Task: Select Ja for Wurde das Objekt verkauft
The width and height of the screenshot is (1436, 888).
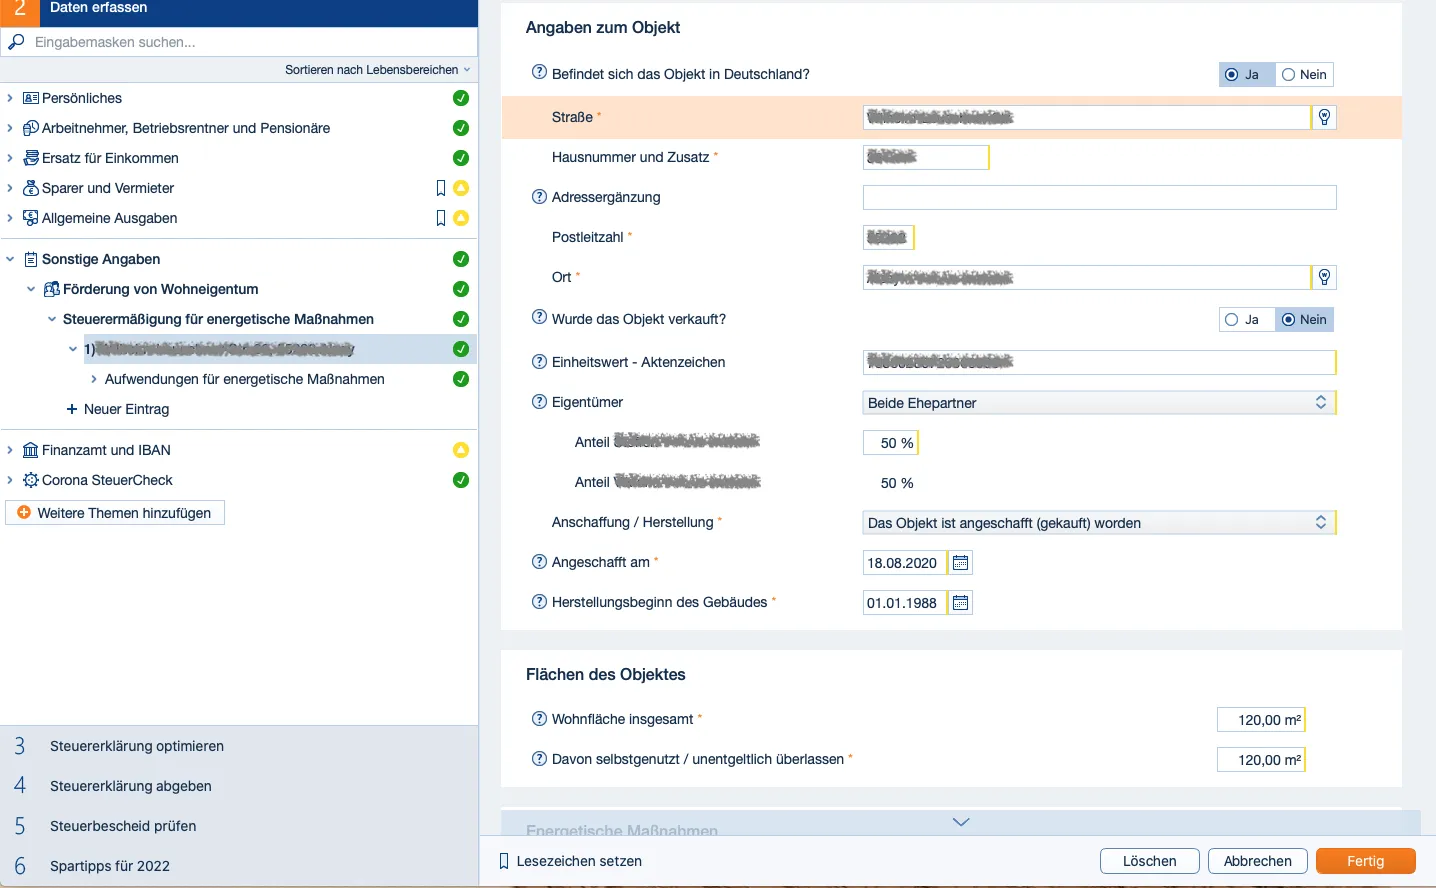Action: (x=1242, y=320)
